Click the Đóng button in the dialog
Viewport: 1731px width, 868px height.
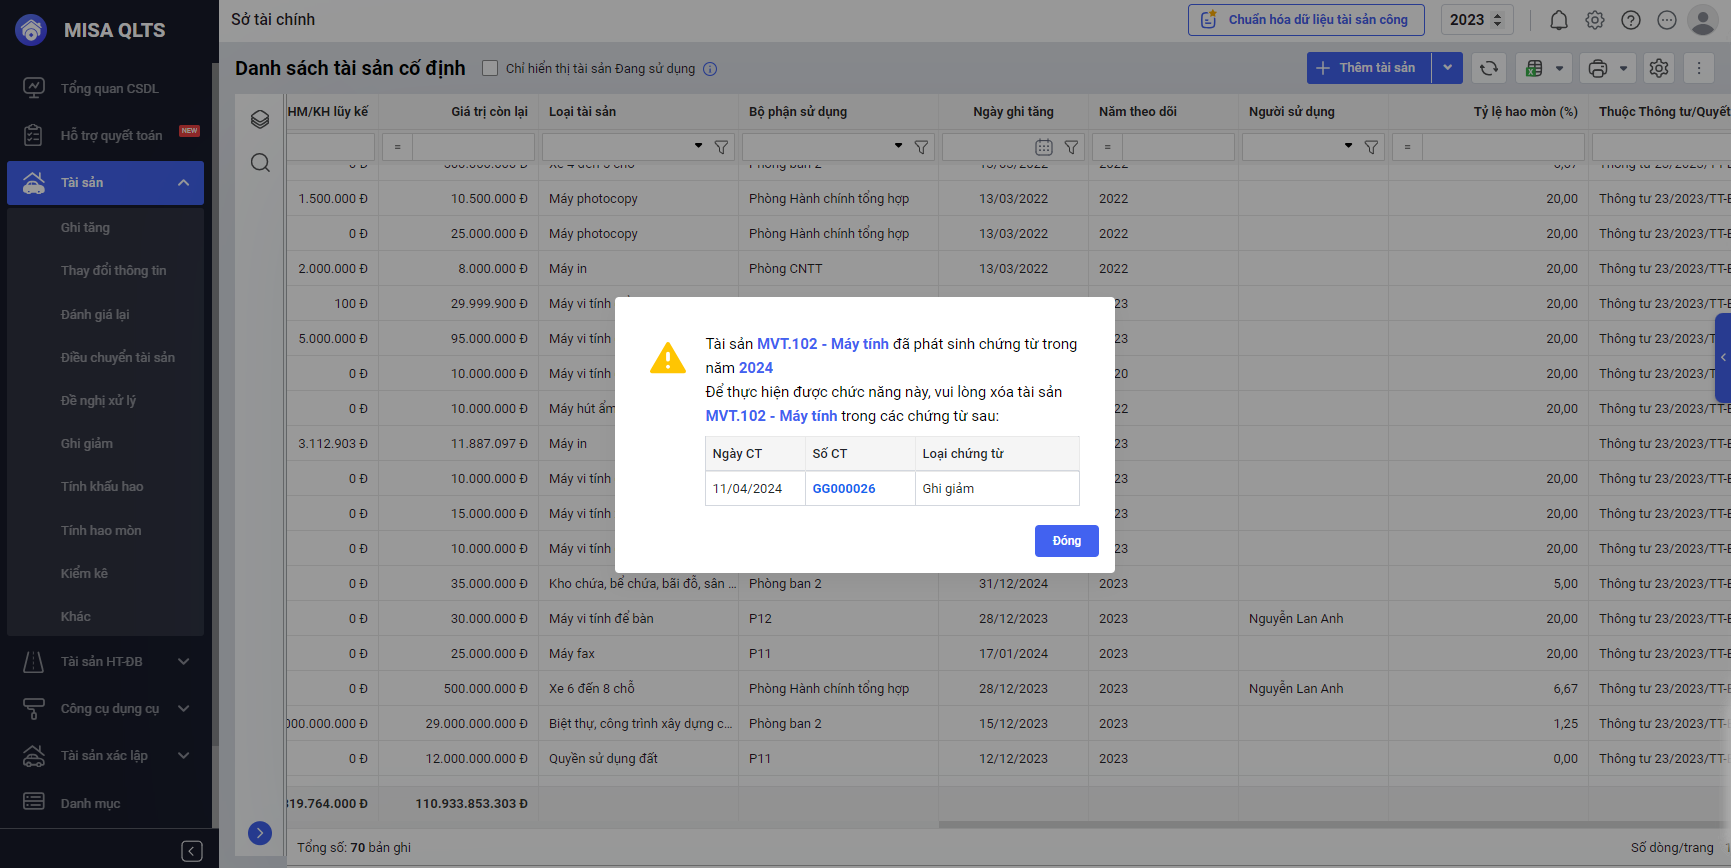pos(1066,541)
